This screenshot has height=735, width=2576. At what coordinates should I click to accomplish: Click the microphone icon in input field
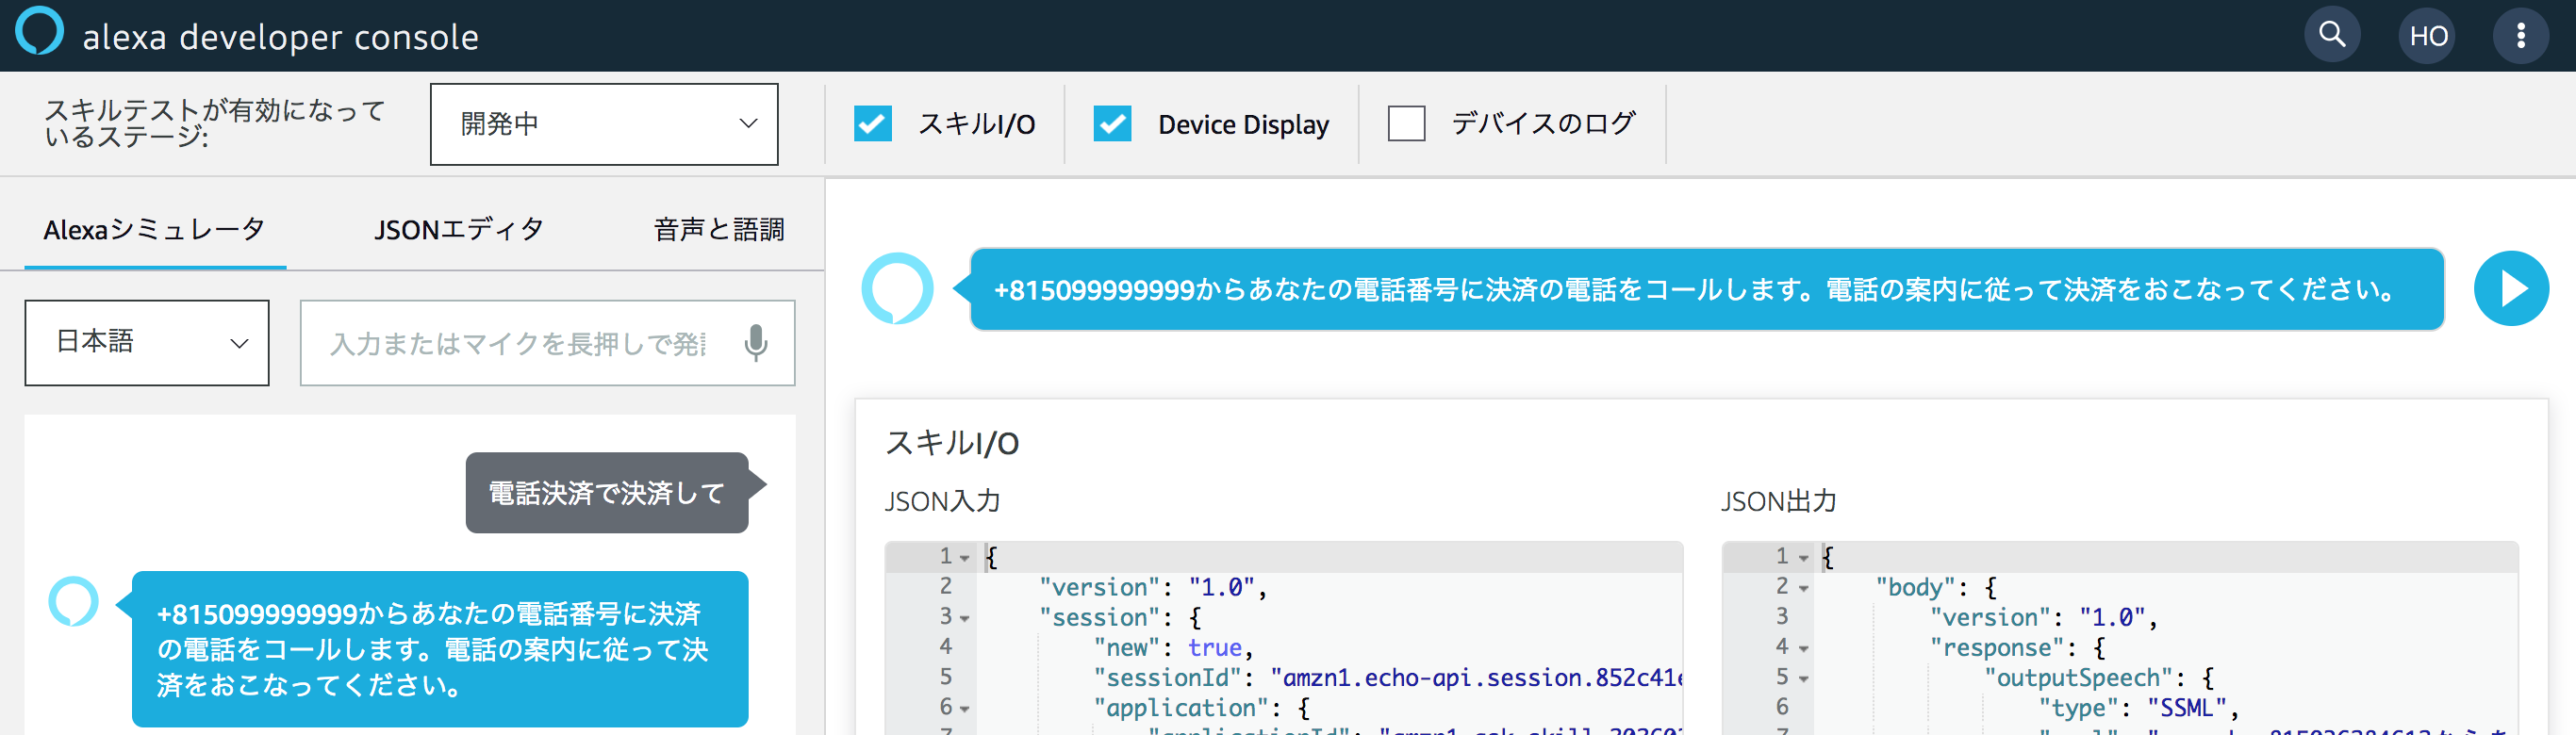(x=756, y=343)
